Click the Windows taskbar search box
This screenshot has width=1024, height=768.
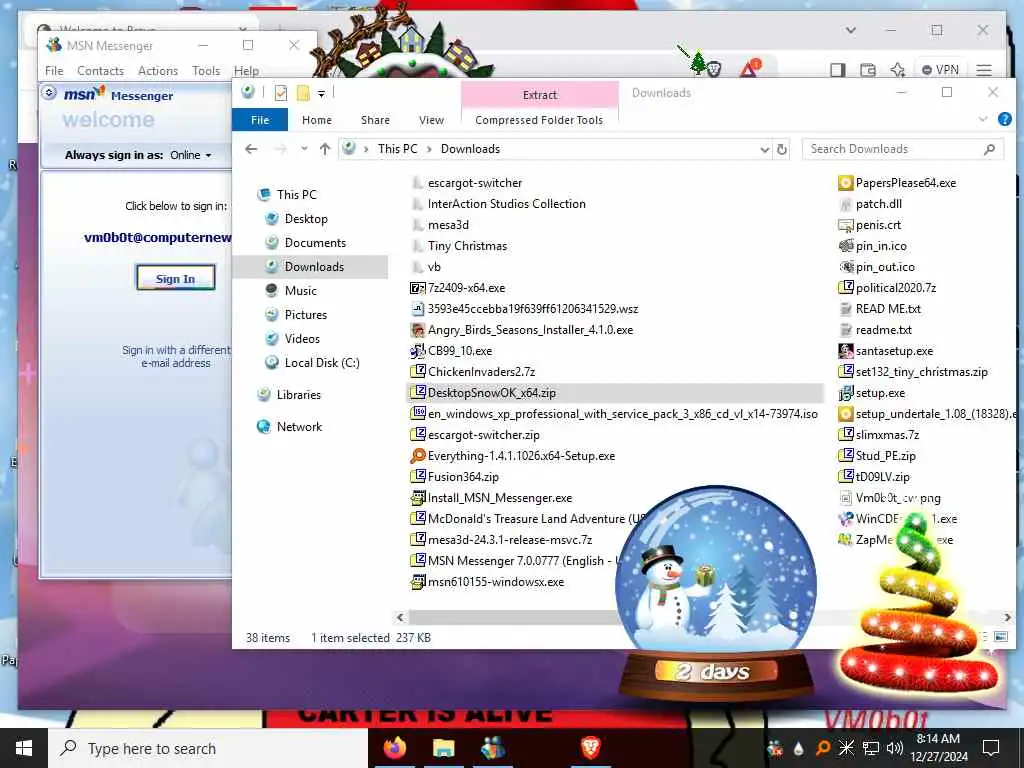[208, 748]
